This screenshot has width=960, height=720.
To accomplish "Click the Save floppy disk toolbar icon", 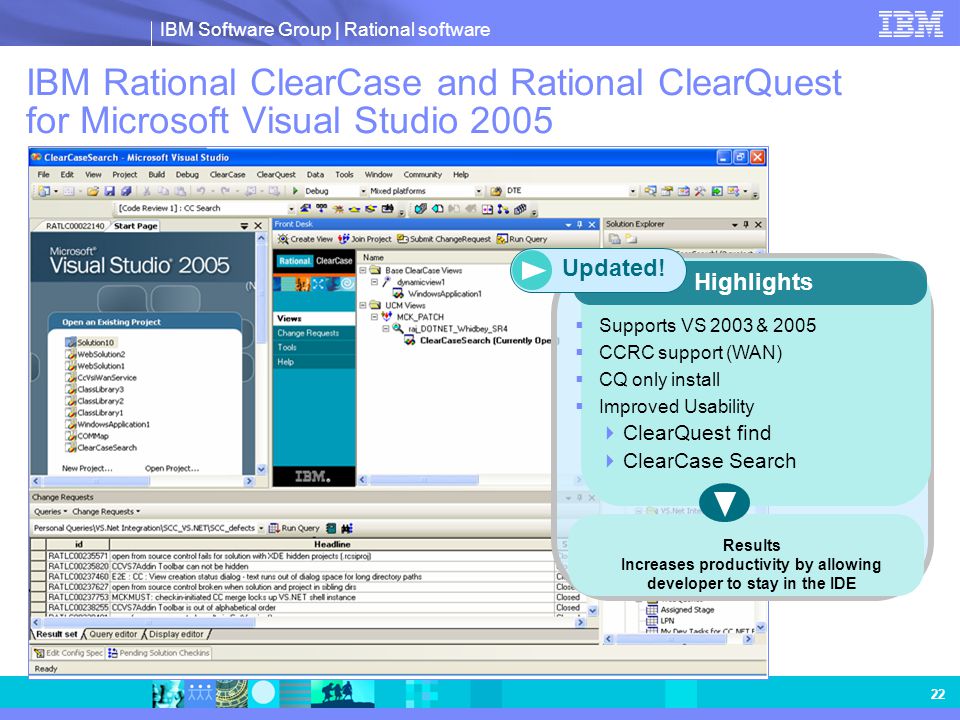I will click(110, 191).
